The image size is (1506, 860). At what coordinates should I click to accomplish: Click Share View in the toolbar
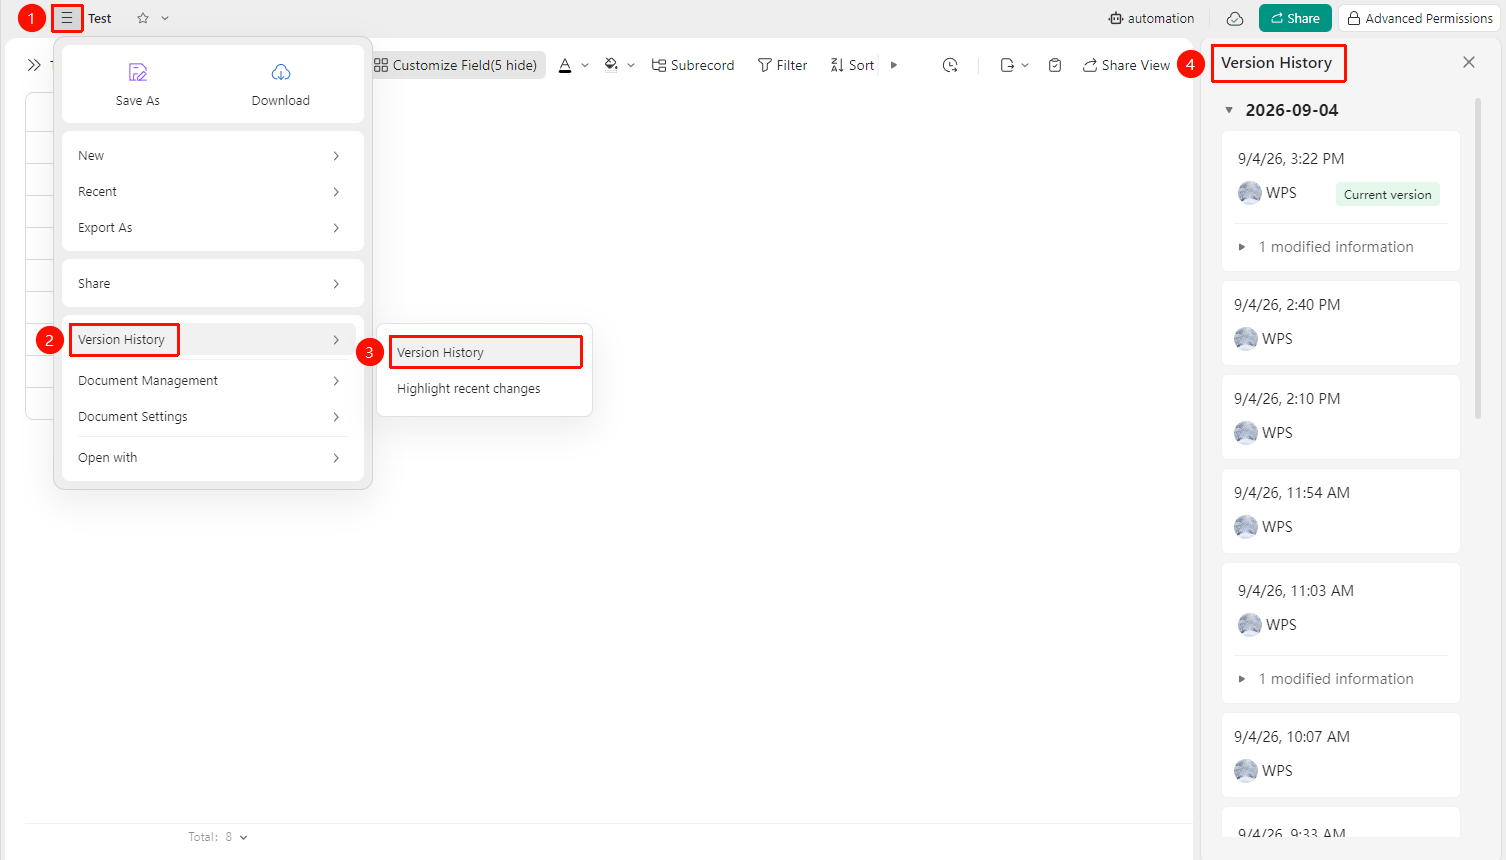pyautogui.click(x=1126, y=65)
